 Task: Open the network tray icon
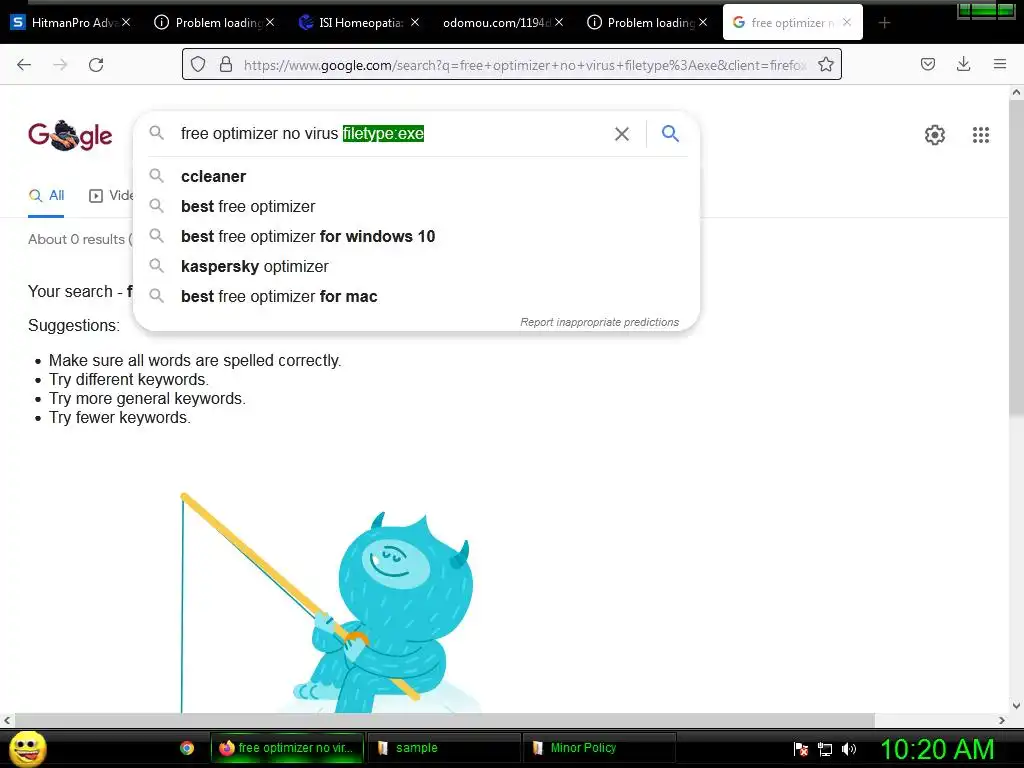point(825,749)
